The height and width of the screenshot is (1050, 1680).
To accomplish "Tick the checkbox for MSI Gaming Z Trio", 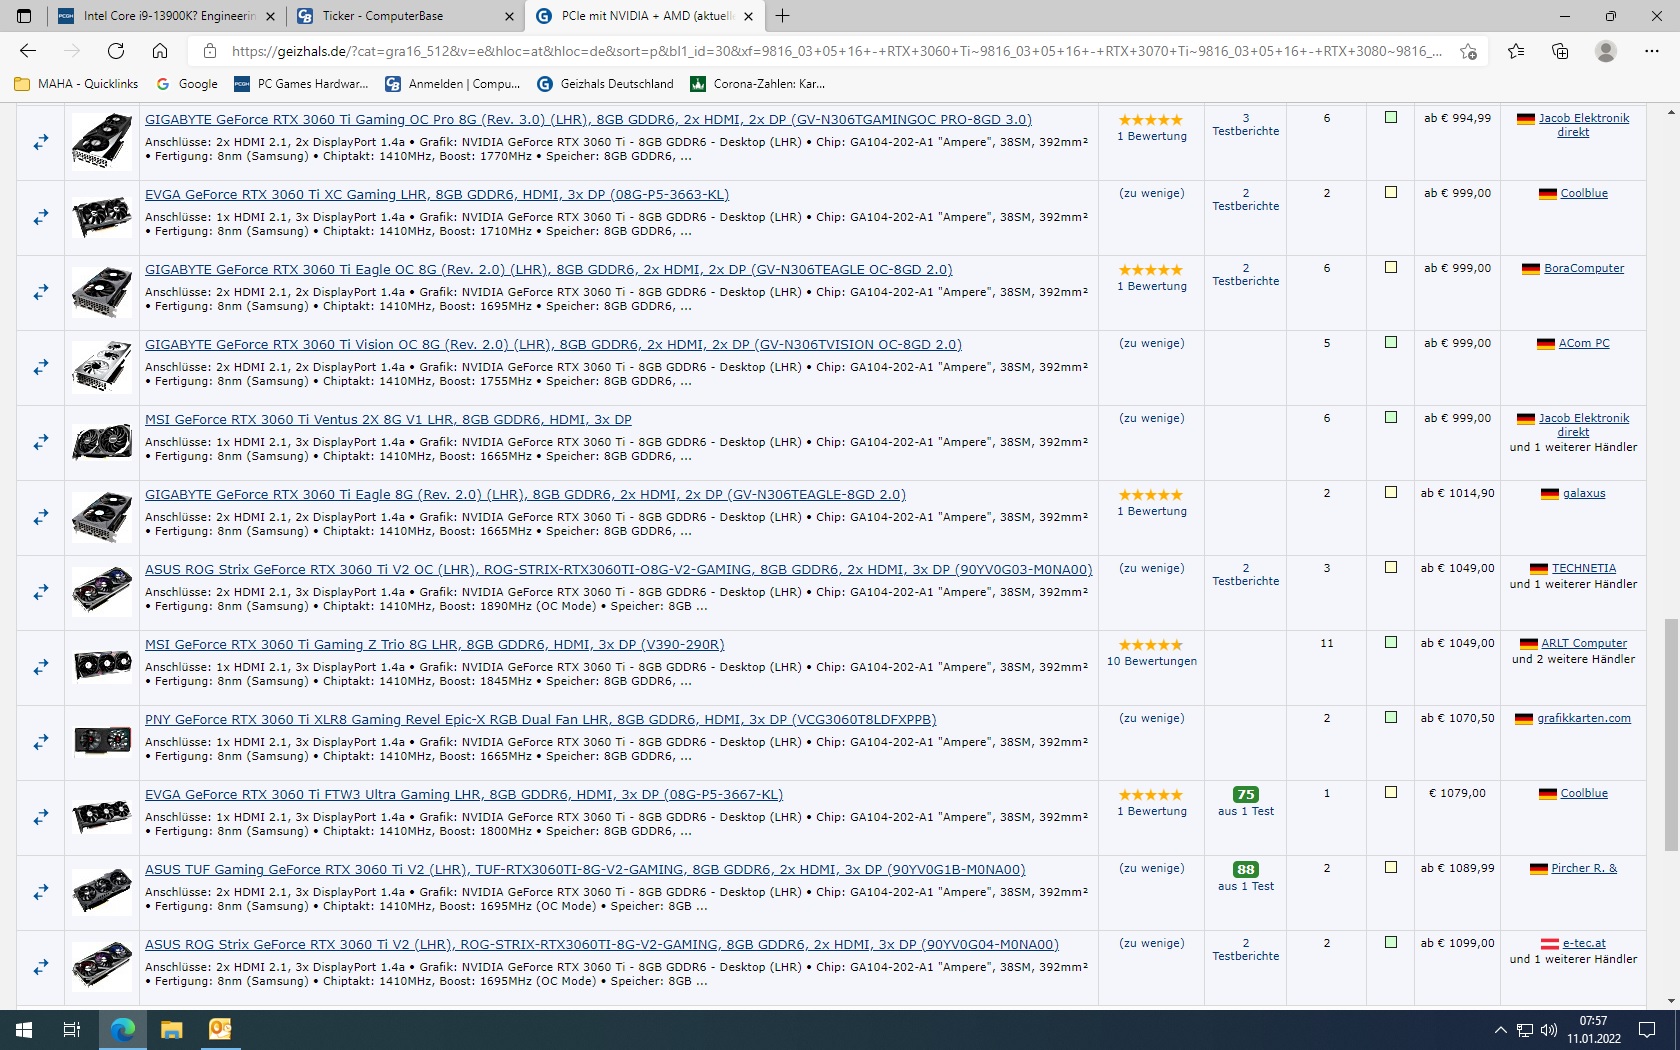I will [1390, 643].
